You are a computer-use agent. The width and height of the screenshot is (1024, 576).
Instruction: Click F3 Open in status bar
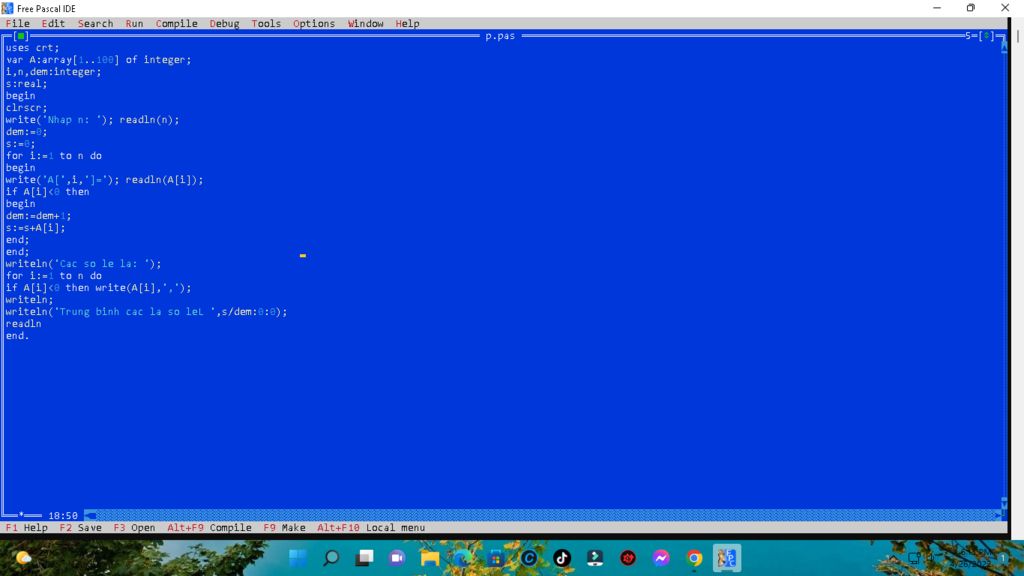134,528
